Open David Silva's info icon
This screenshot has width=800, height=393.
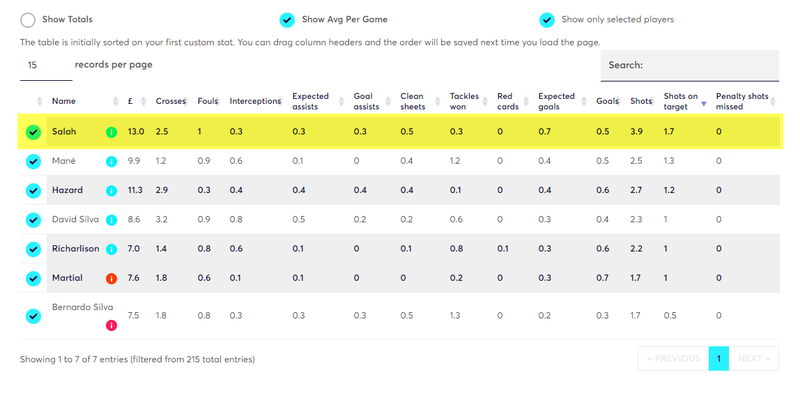111,220
